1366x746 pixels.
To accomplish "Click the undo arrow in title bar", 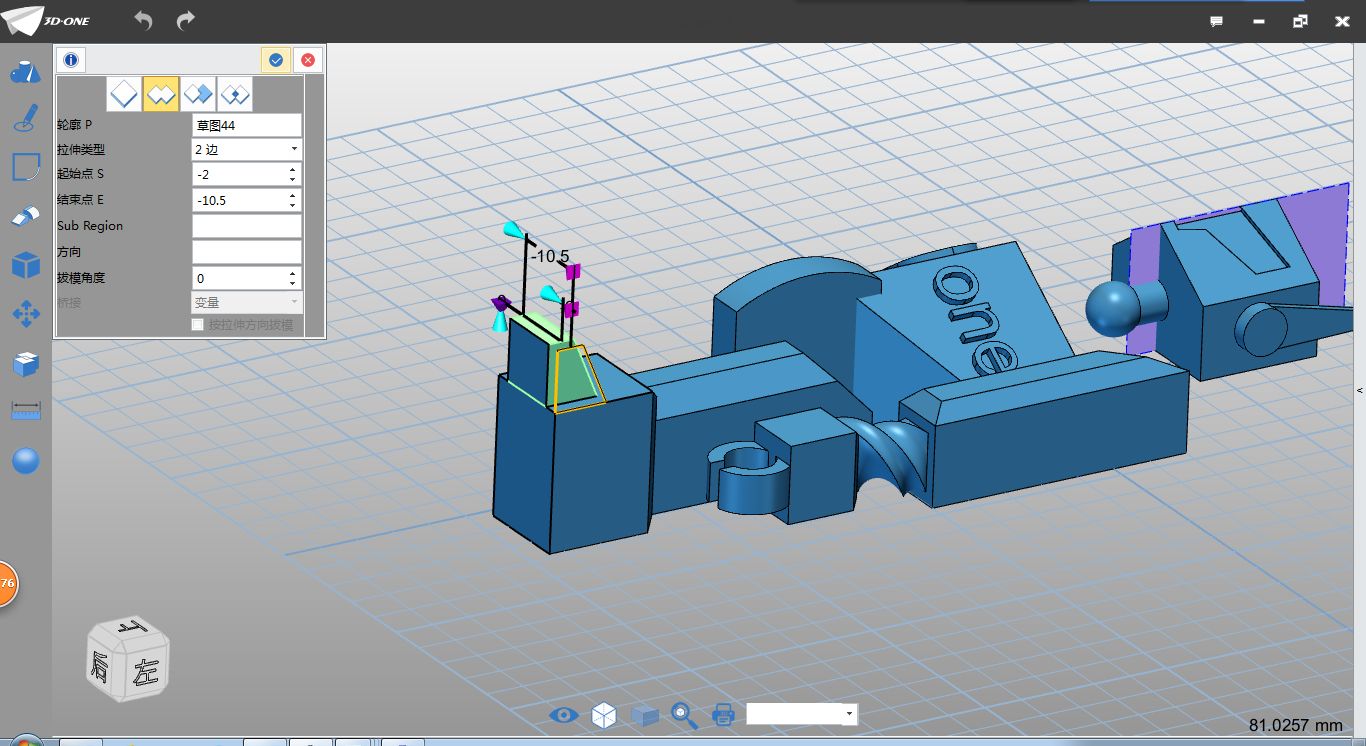I will click(x=143, y=20).
